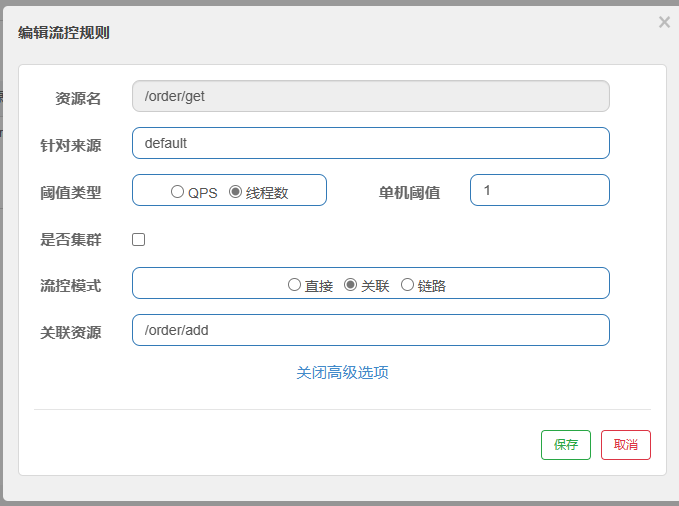This screenshot has width=679, height=506.
Task: Enable the 是否集群 checkbox
Action: (139, 240)
